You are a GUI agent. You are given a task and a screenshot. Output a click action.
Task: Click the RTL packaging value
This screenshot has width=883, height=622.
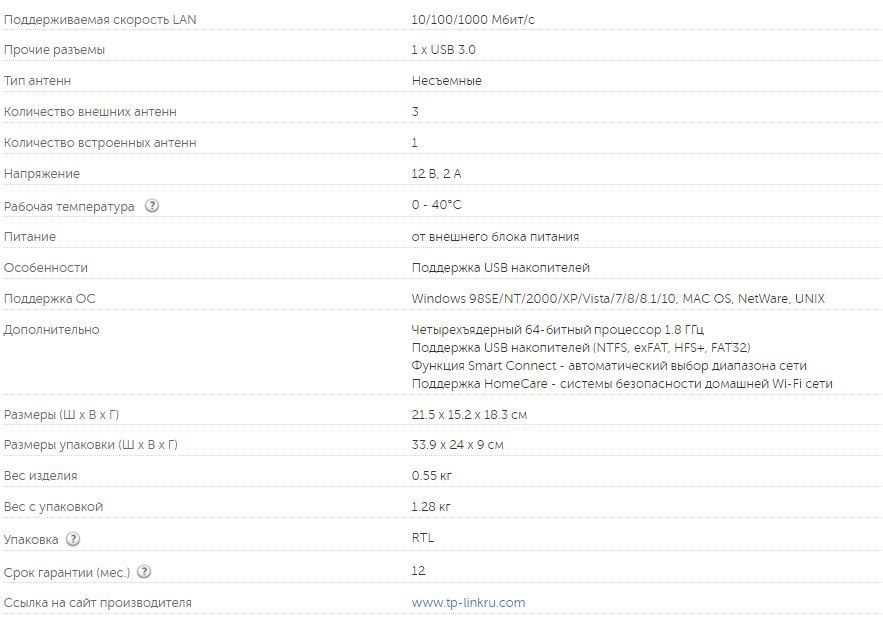tap(423, 538)
